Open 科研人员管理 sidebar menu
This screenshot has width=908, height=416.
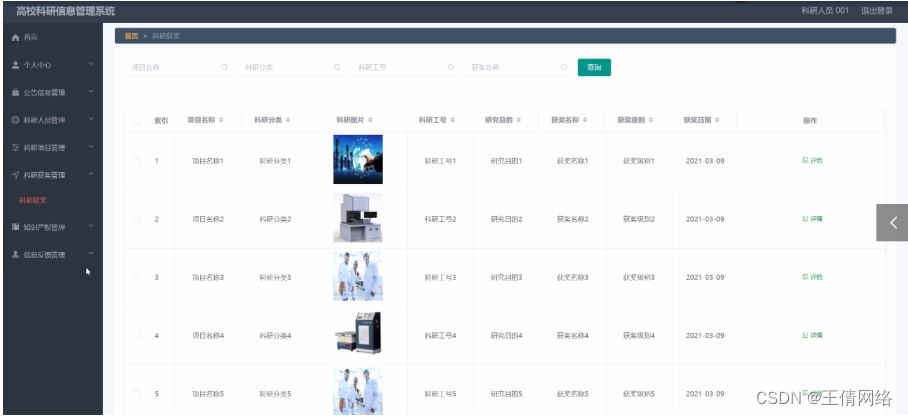click(x=53, y=120)
